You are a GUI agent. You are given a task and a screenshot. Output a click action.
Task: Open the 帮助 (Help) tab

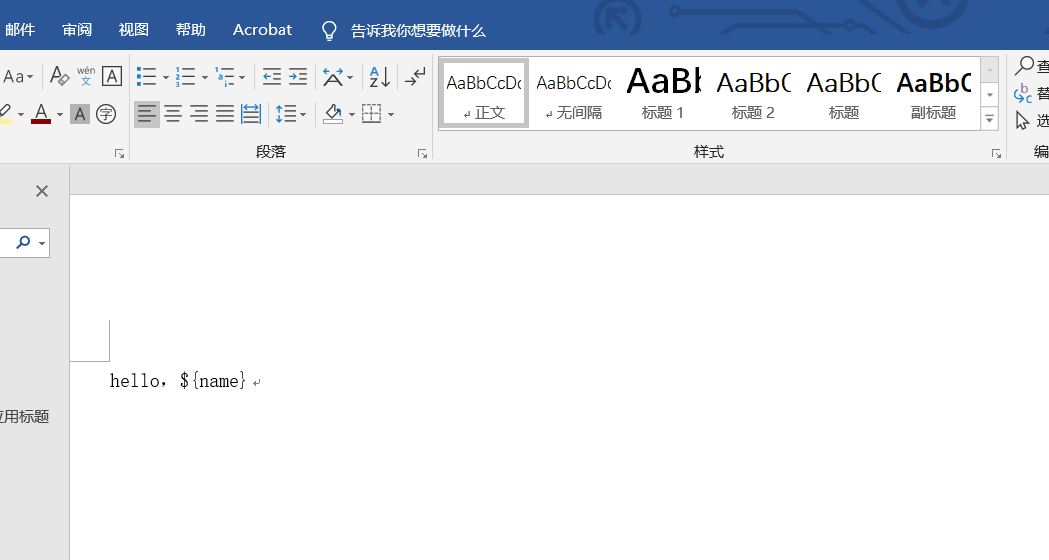(191, 30)
